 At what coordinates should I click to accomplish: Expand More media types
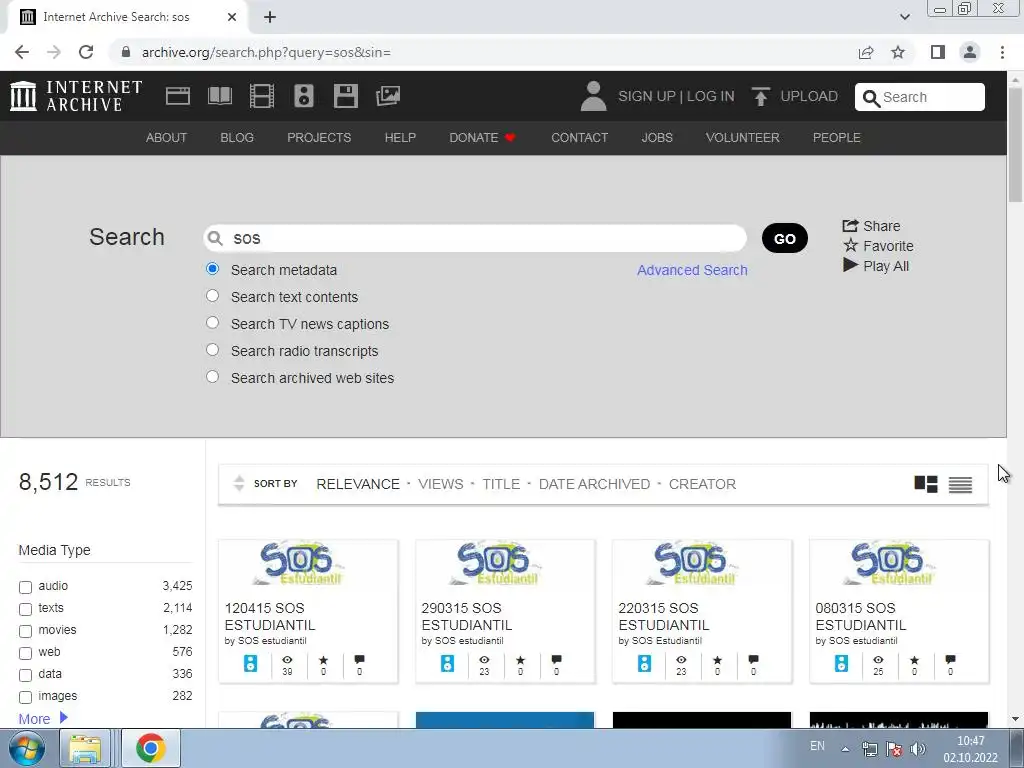(43, 718)
